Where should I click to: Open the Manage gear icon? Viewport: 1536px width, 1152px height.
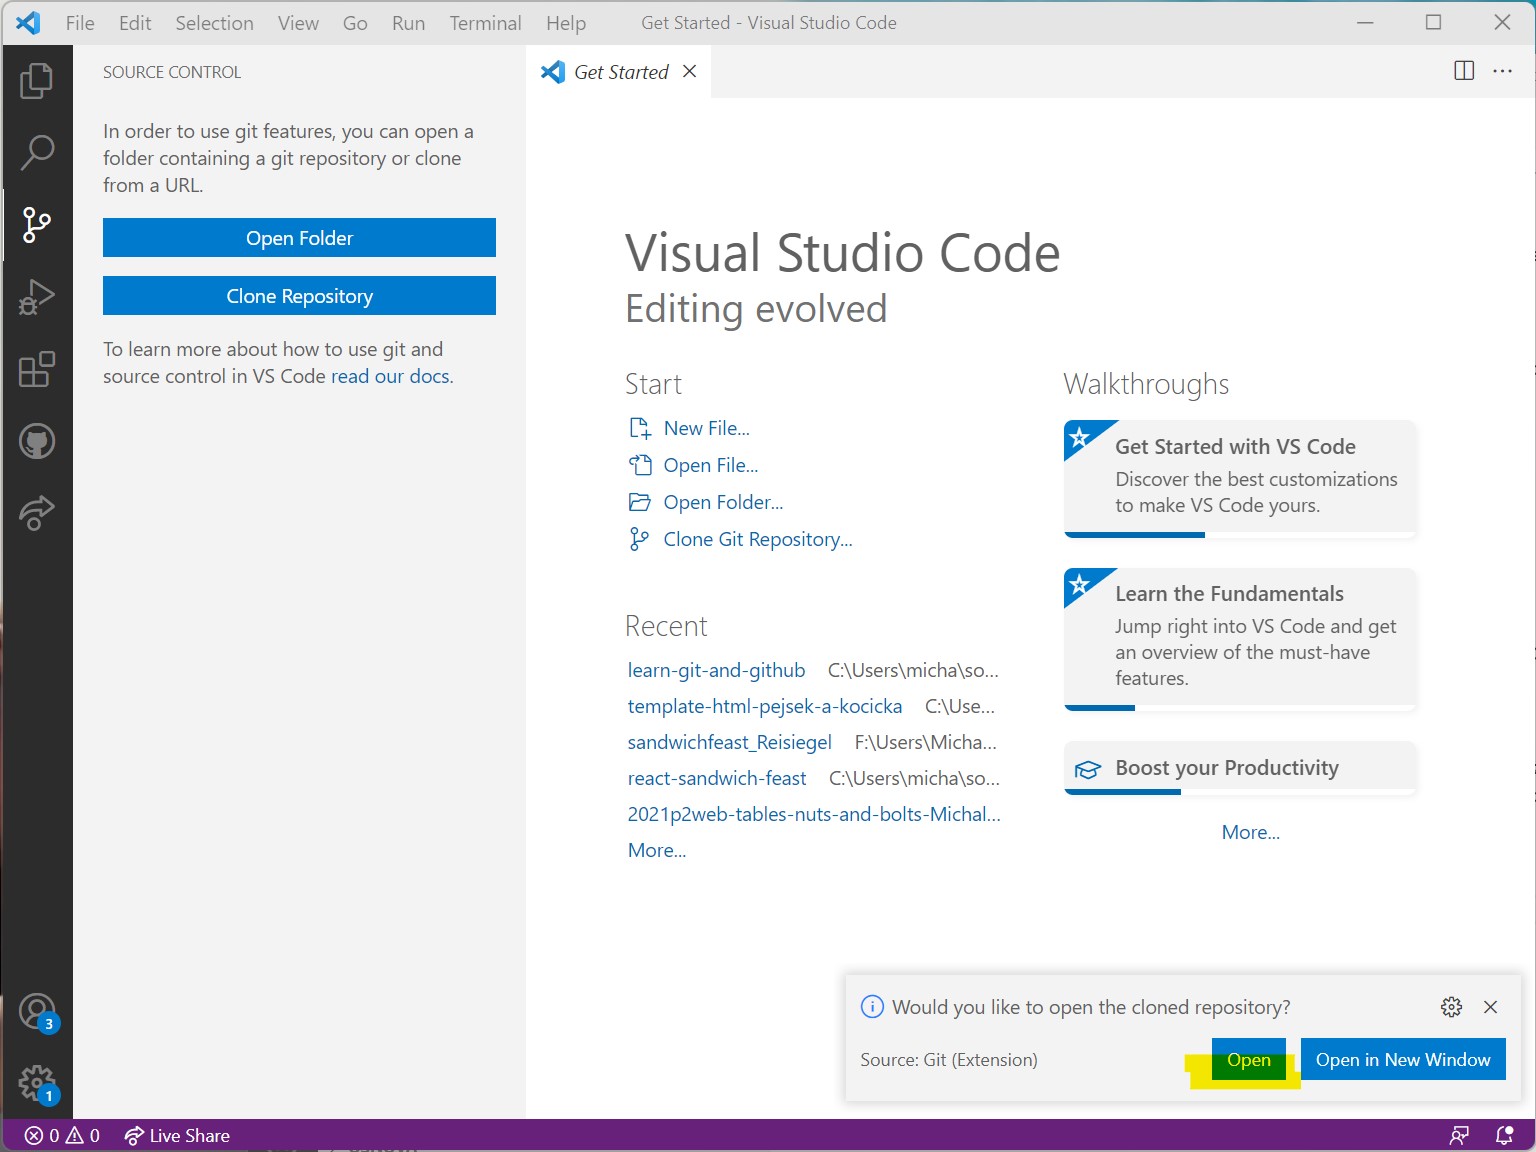[x=37, y=1083]
